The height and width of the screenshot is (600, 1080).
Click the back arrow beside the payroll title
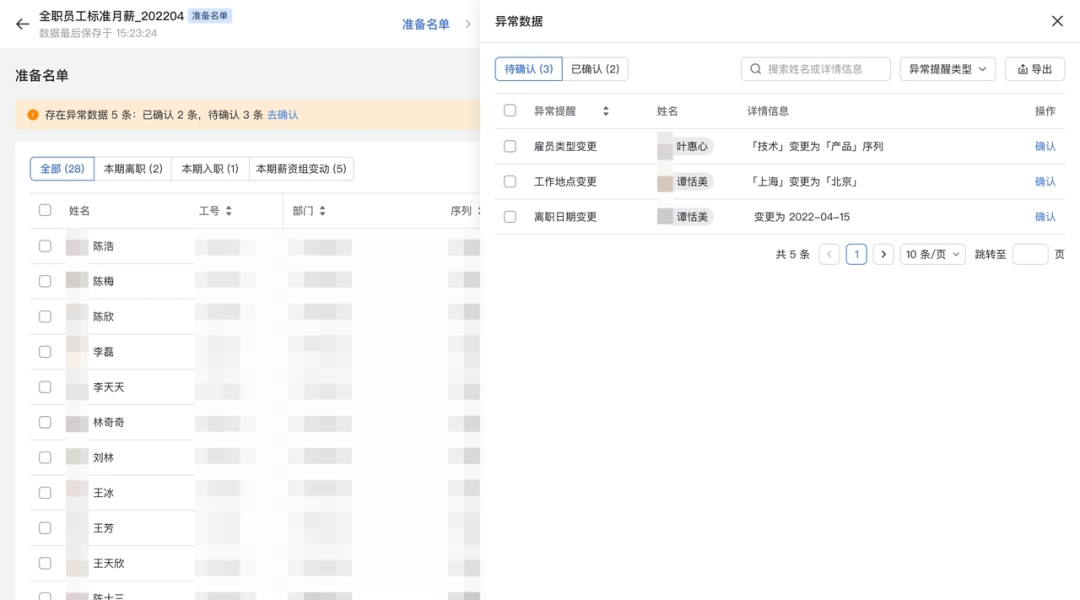22,24
